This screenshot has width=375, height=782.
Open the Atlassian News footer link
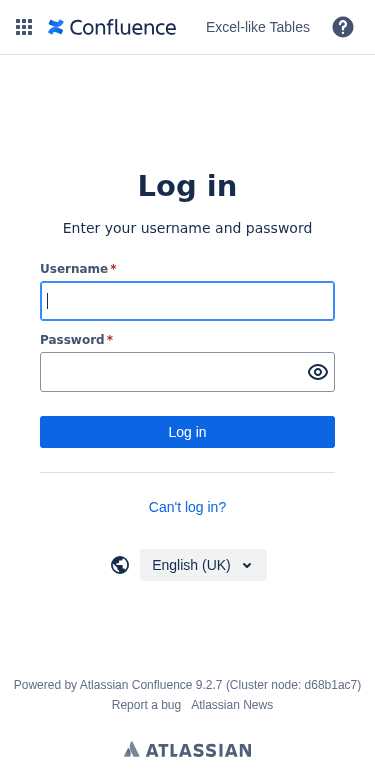click(x=232, y=705)
